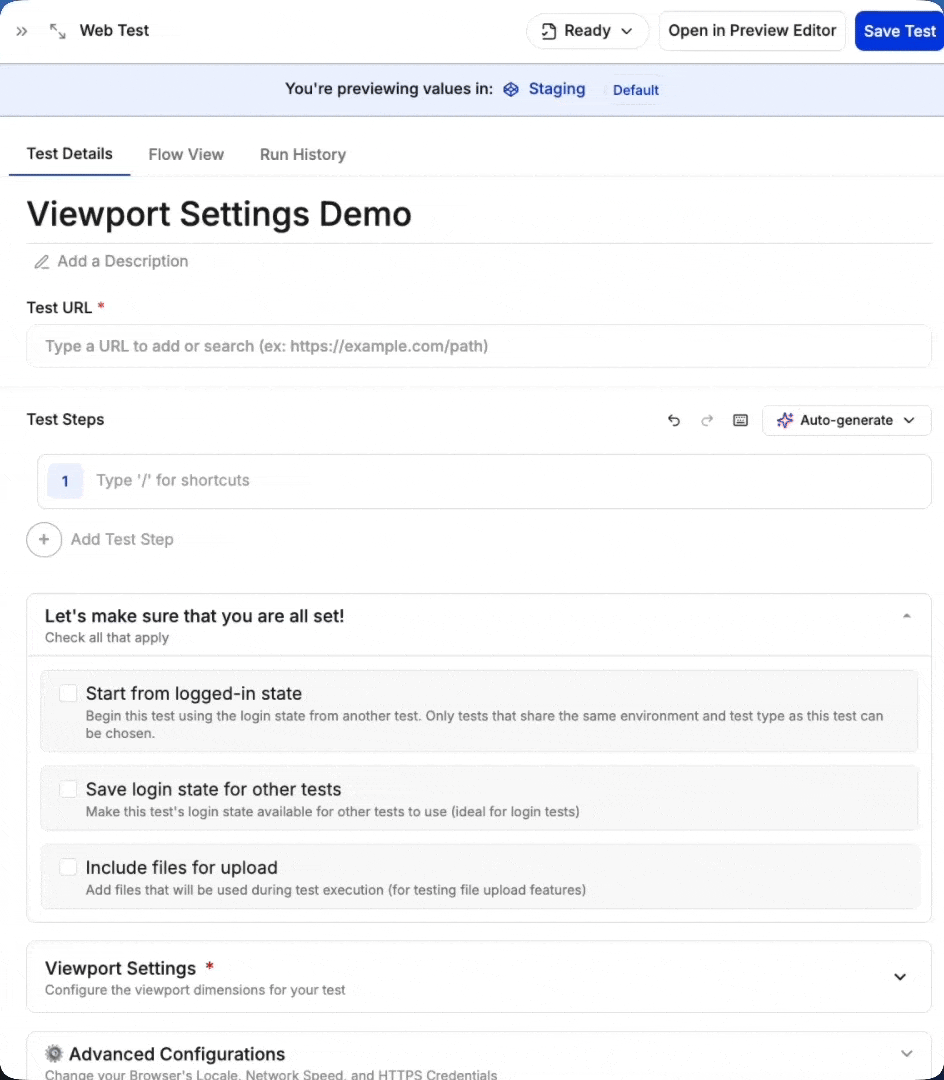Click the Auto-generate sparkle icon

[x=785, y=420]
